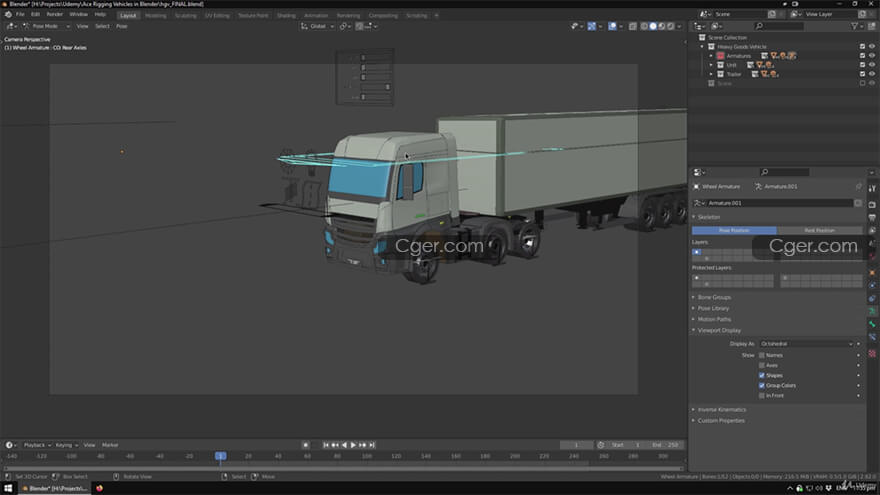The width and height of the screenshot is (880, 495).
Task: Uncheck the Shapes checkbox
Action: click(x=762, y=375)
